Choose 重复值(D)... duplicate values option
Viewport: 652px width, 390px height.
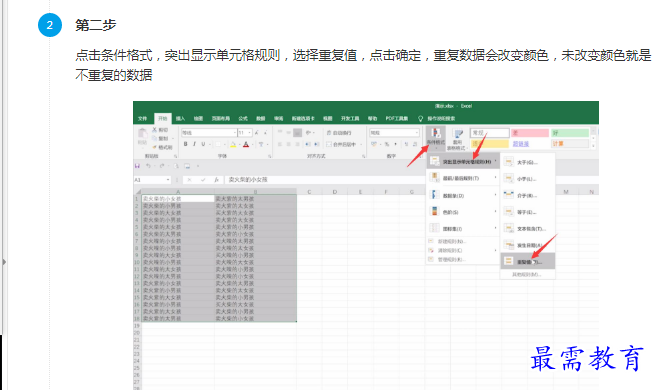528,262
